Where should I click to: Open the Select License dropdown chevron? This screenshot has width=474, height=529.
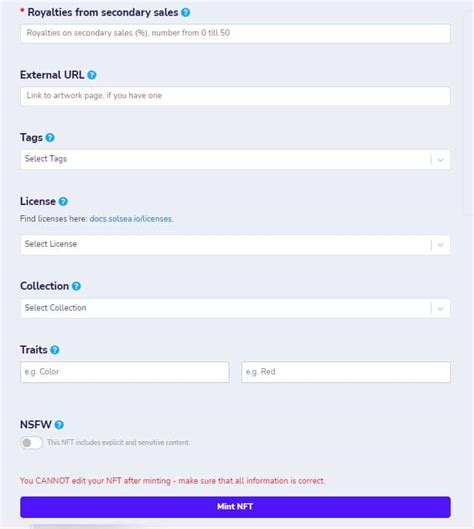tap(440, 245)
